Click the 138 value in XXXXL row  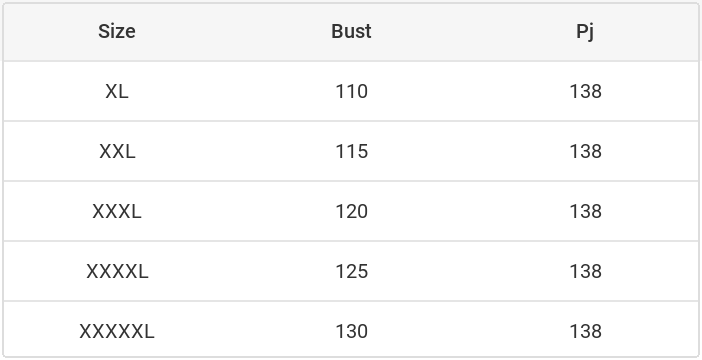[585, 271]
